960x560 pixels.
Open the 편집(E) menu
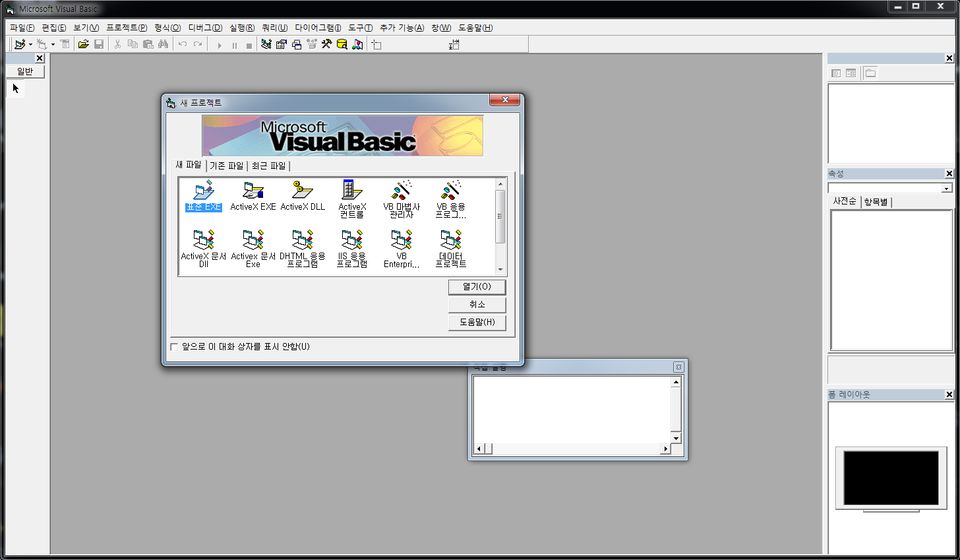pos(54,28)
